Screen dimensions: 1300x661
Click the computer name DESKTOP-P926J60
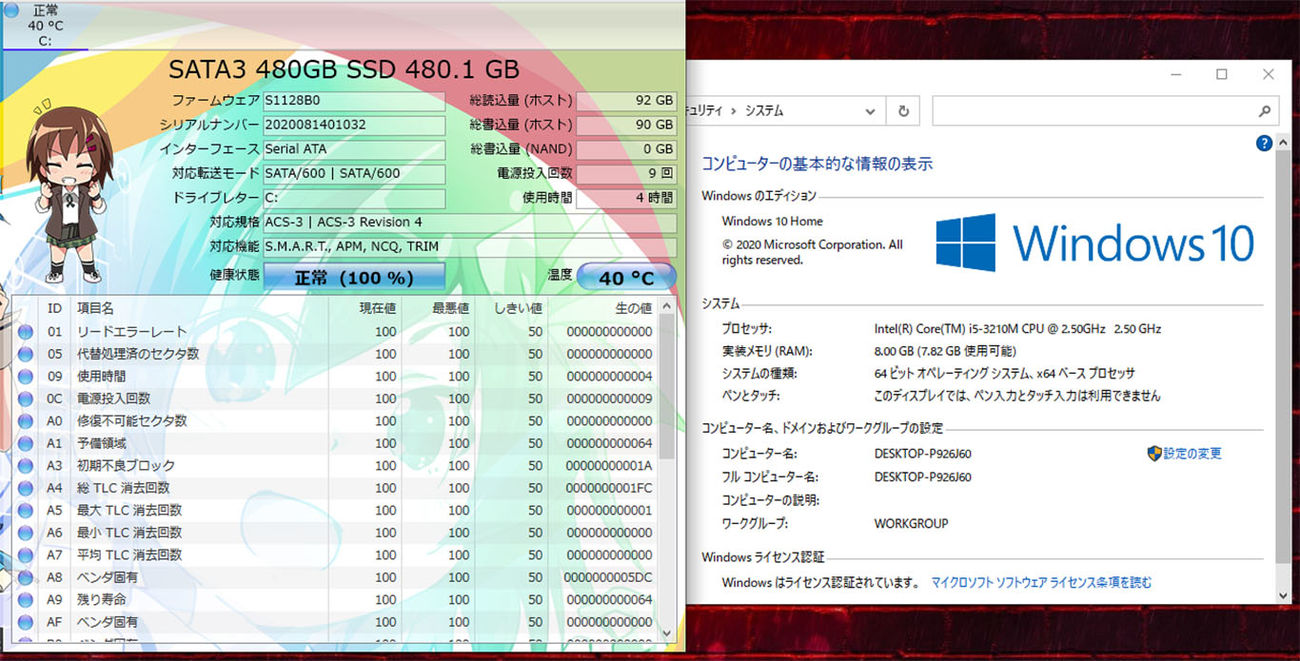[923, 453]
